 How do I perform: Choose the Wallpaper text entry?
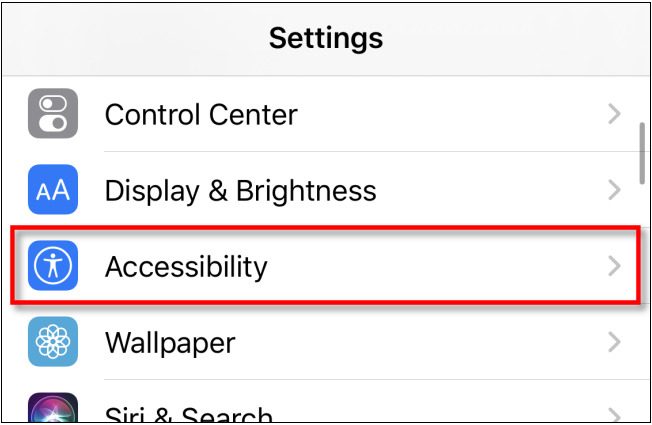coord(170,343)
